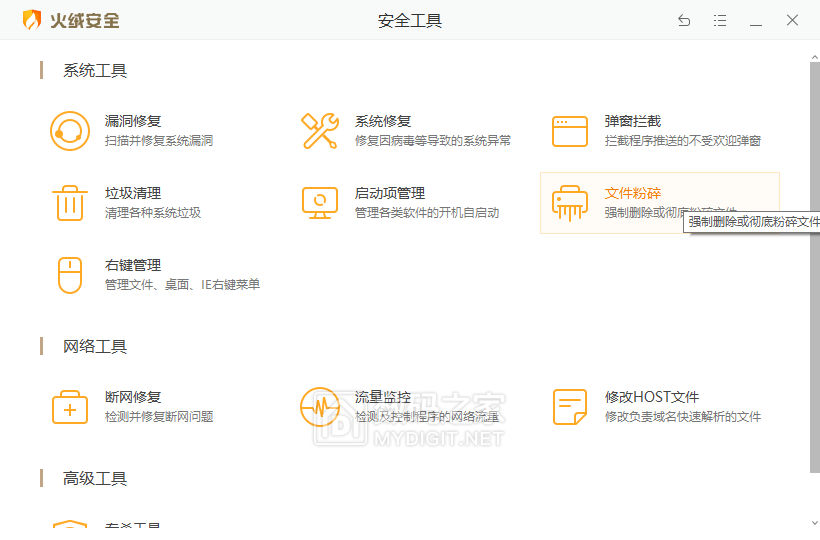The height and width of the screenshot is (540, 820).
Task: Click the 系统修复 wrench and screwdriver icon
Action: tap(320, 131)
